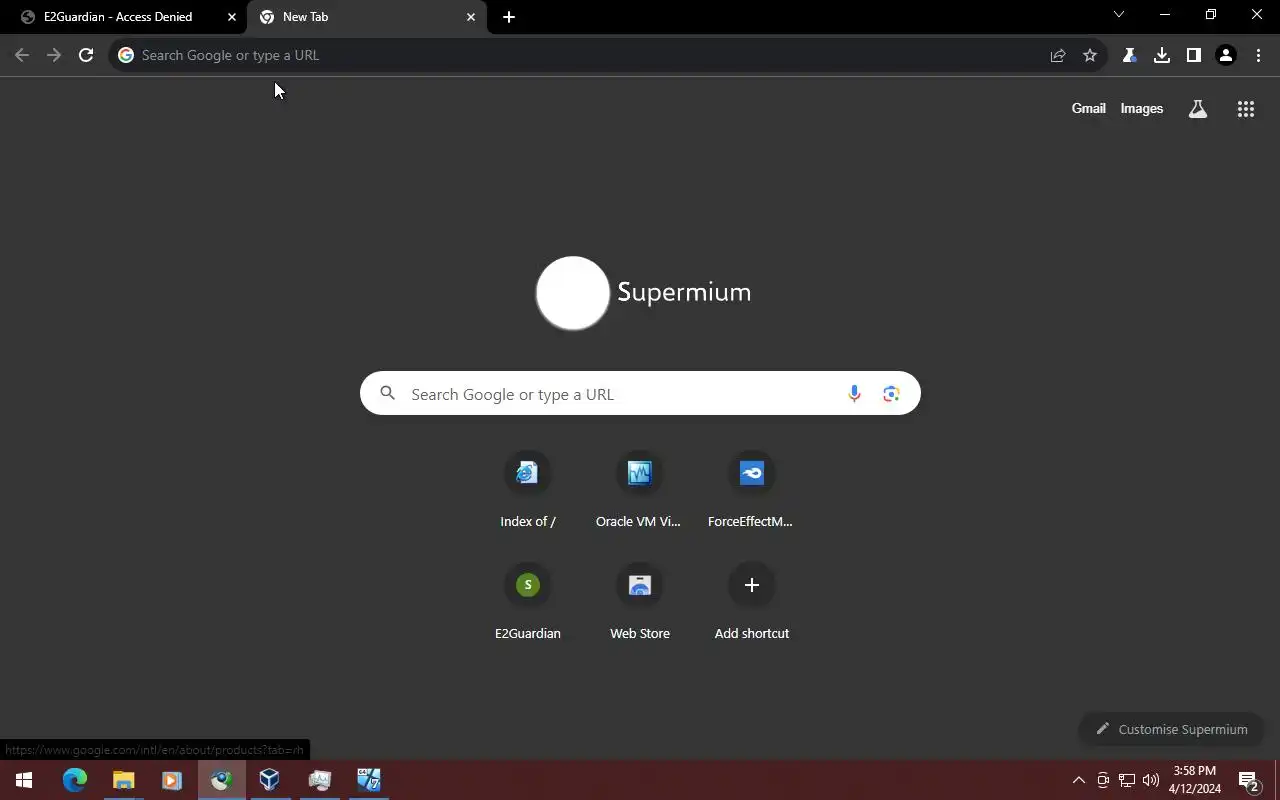Open the profile avatar icon
This screenshot has height=800, width=1280.
coord(1226,55)
